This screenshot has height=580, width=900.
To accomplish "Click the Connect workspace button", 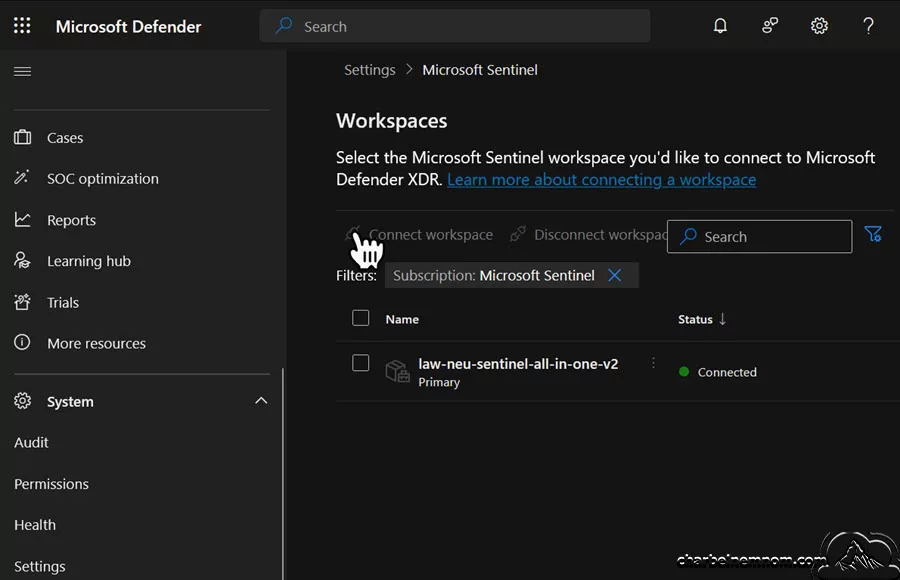I will [419, 234].
